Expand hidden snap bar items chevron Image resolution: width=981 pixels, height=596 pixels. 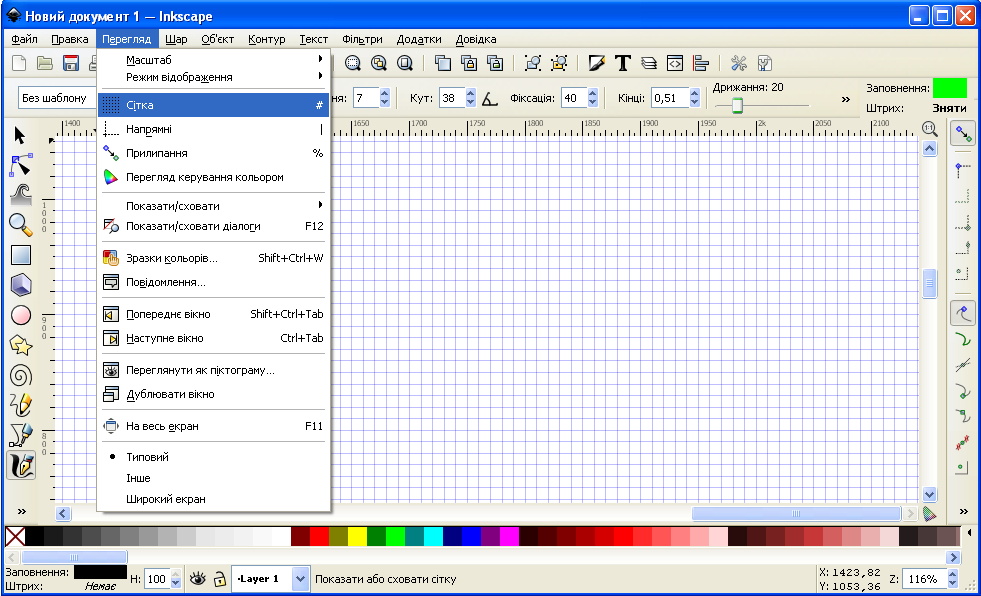(963, 512)
